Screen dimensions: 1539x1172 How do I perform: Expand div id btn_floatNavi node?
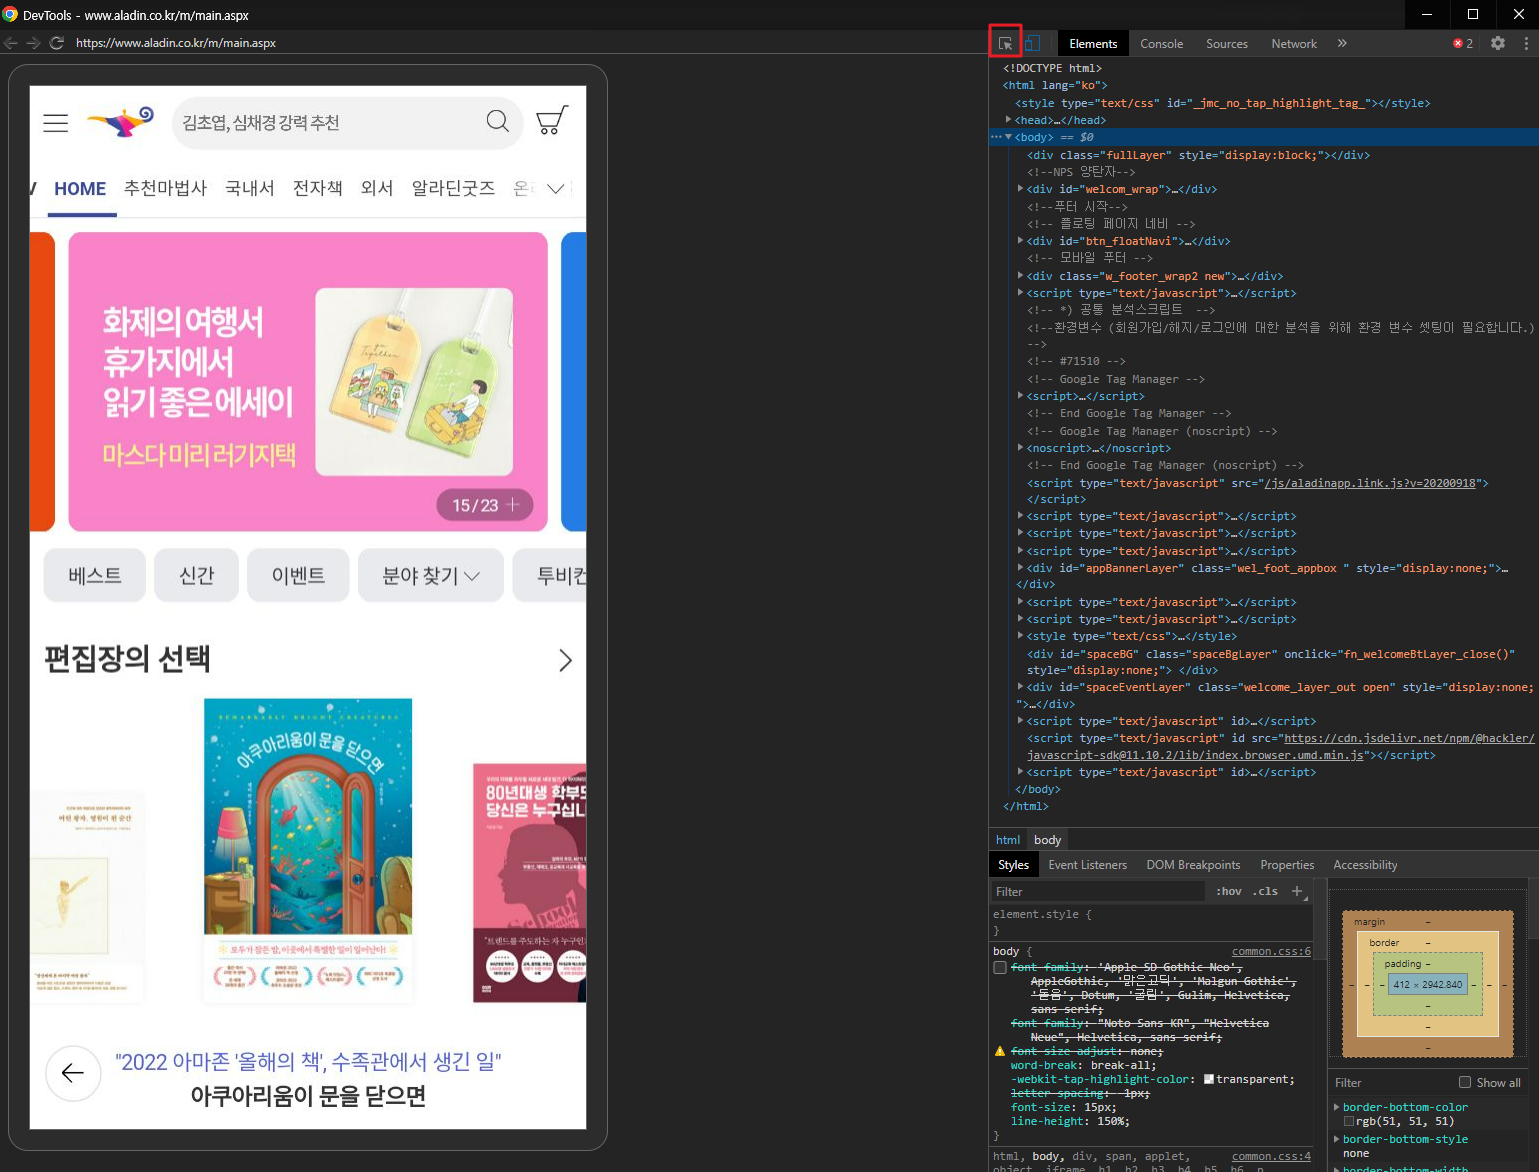point(1020,241)
